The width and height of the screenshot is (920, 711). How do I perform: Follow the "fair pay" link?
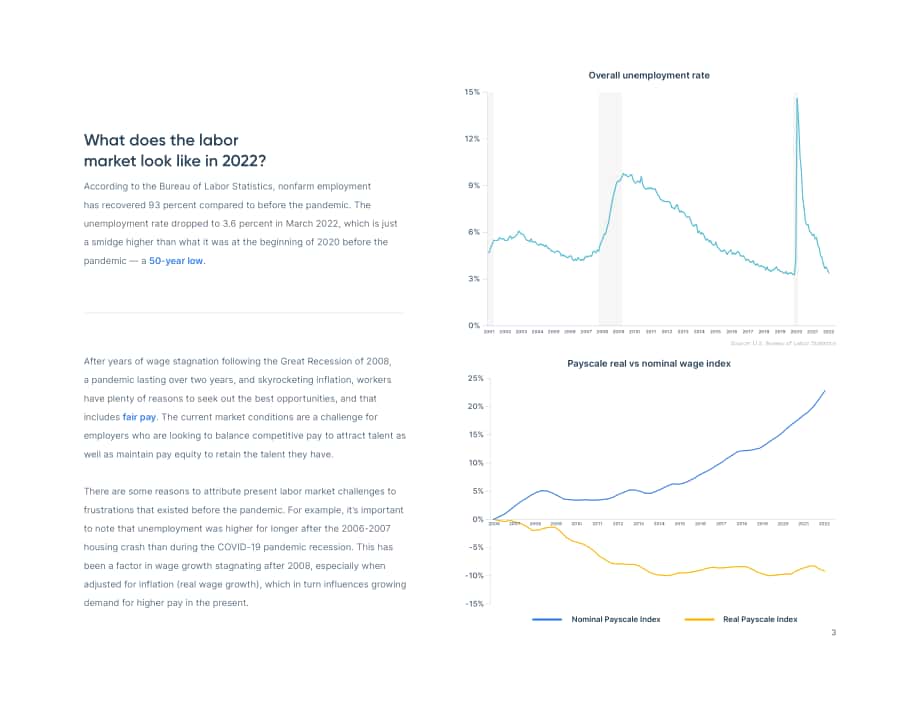(139, 417)
